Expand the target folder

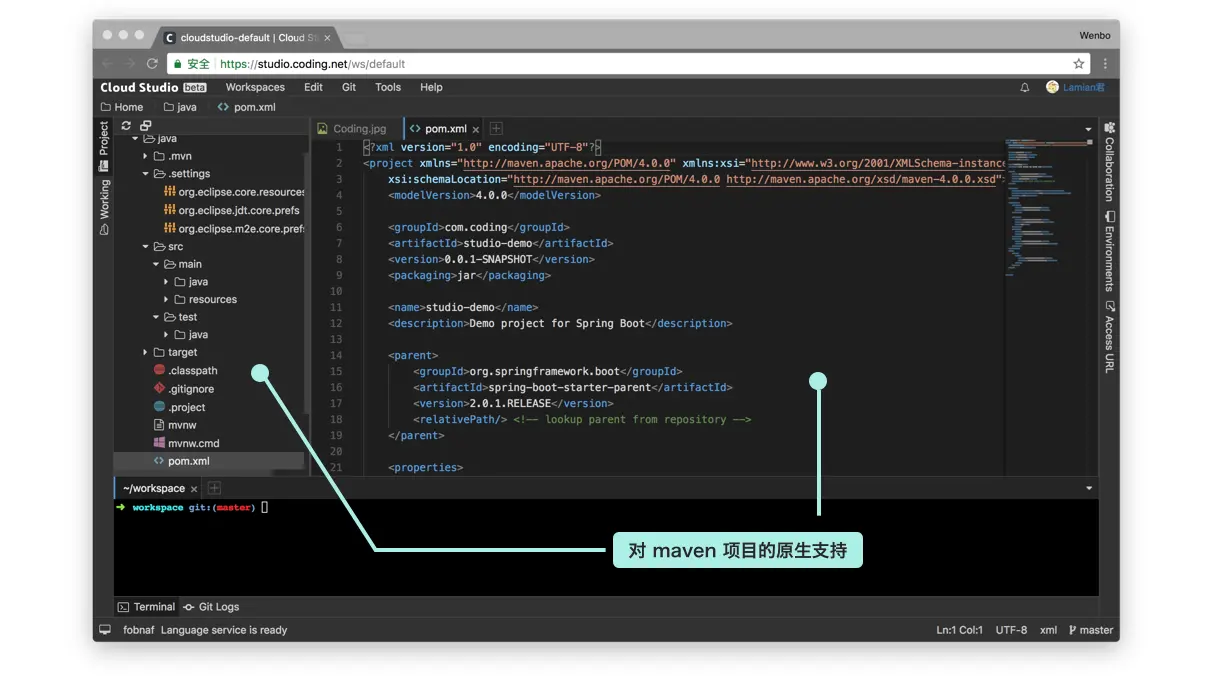tap(145, 352)
